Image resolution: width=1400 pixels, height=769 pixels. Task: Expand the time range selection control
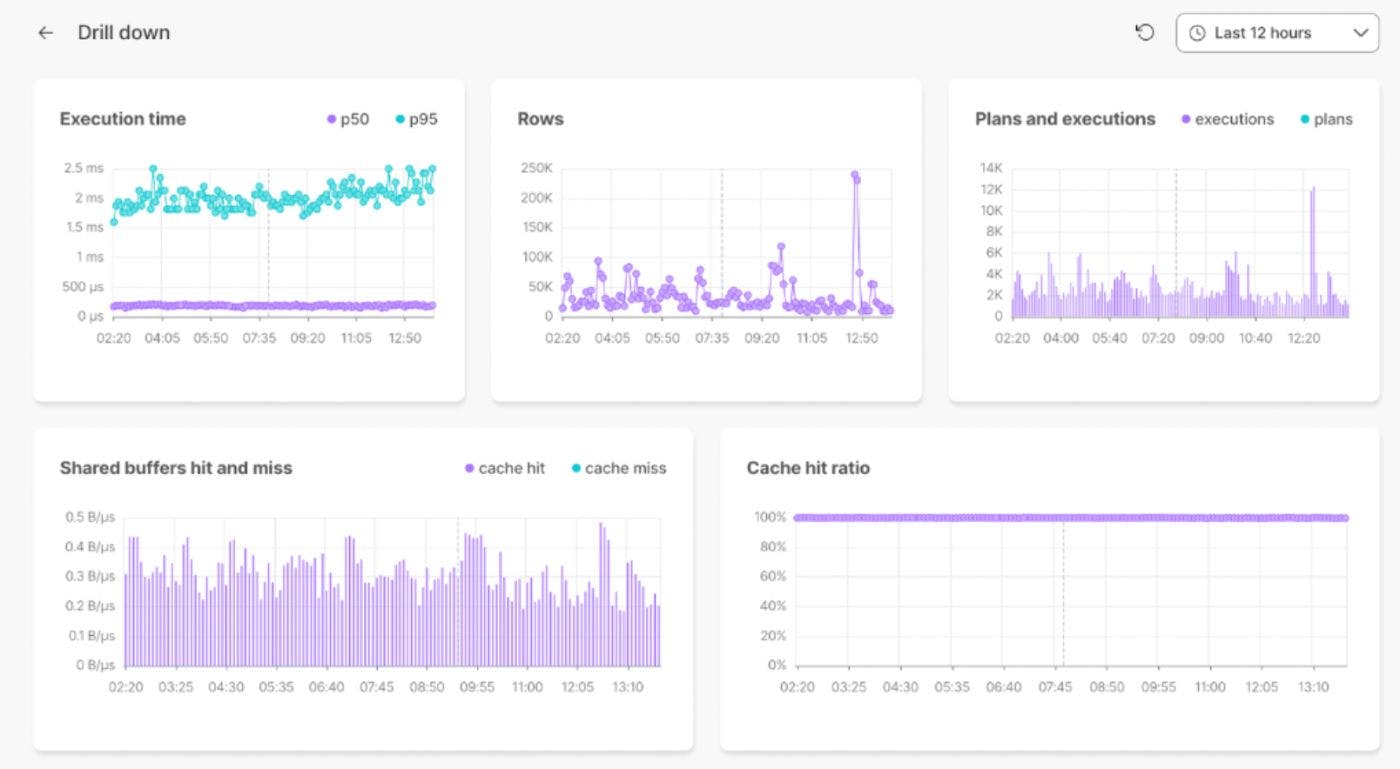1277,32
